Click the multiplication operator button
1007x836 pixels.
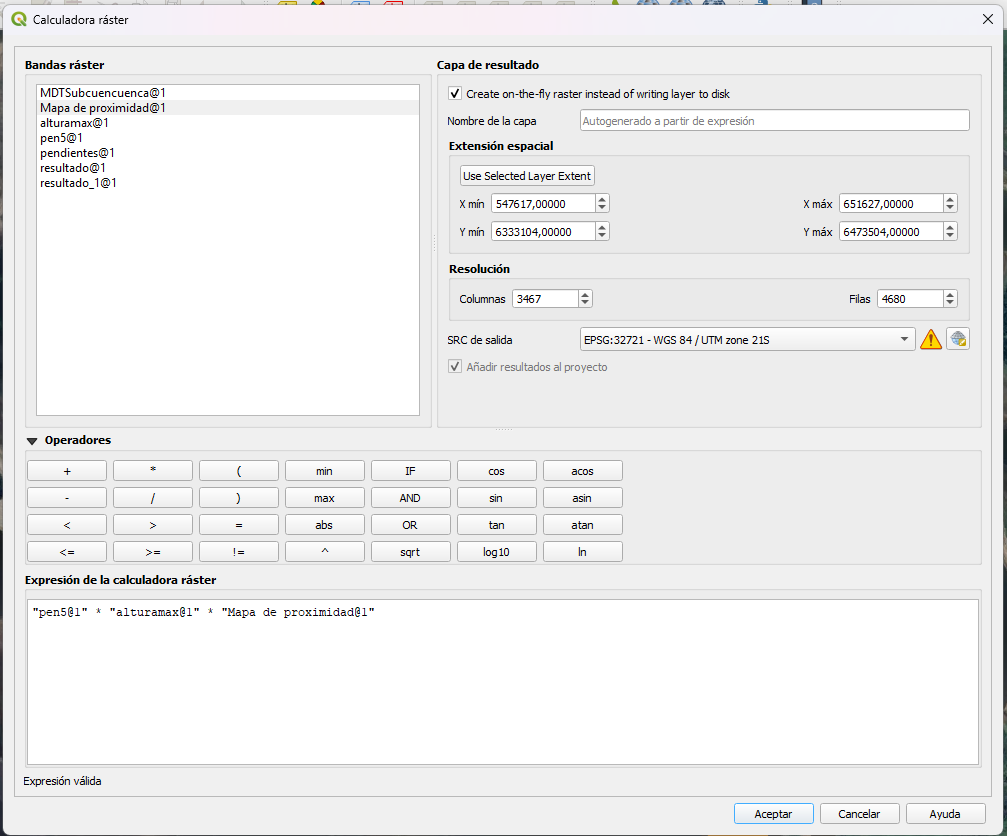click(x=152, y=471)
